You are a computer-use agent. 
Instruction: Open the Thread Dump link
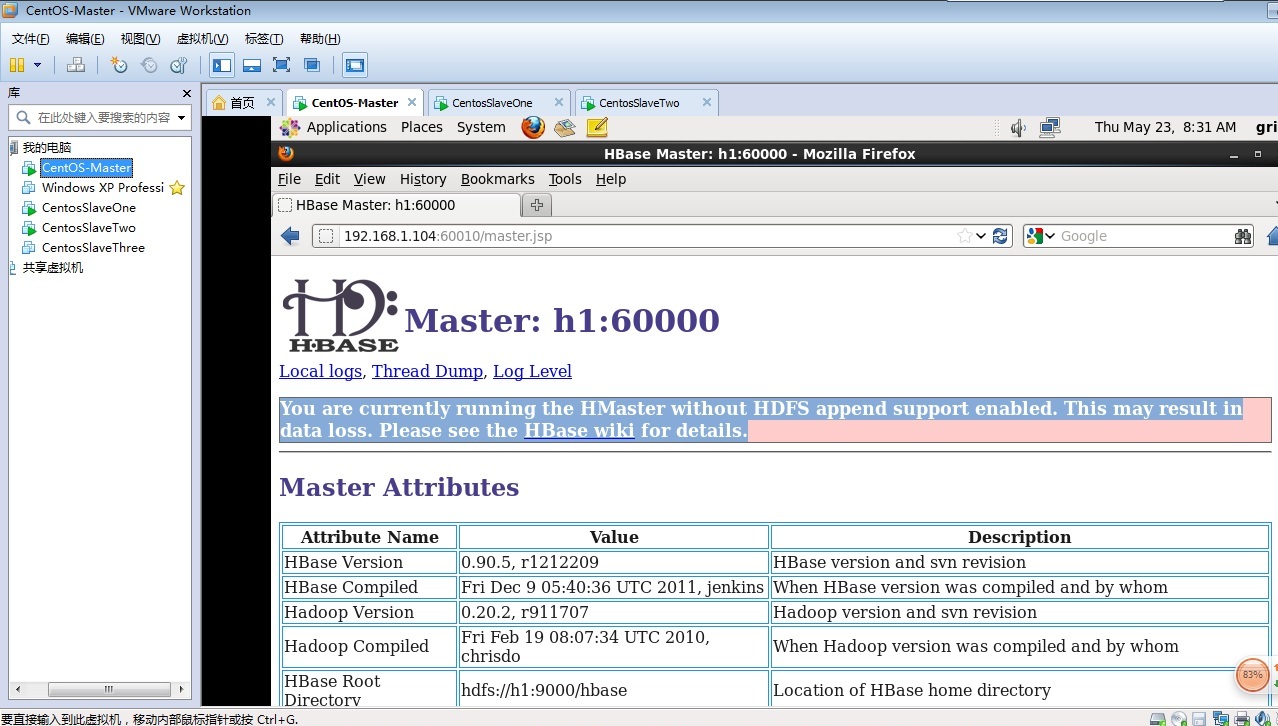pyautogui.click(x=427, y=371)
